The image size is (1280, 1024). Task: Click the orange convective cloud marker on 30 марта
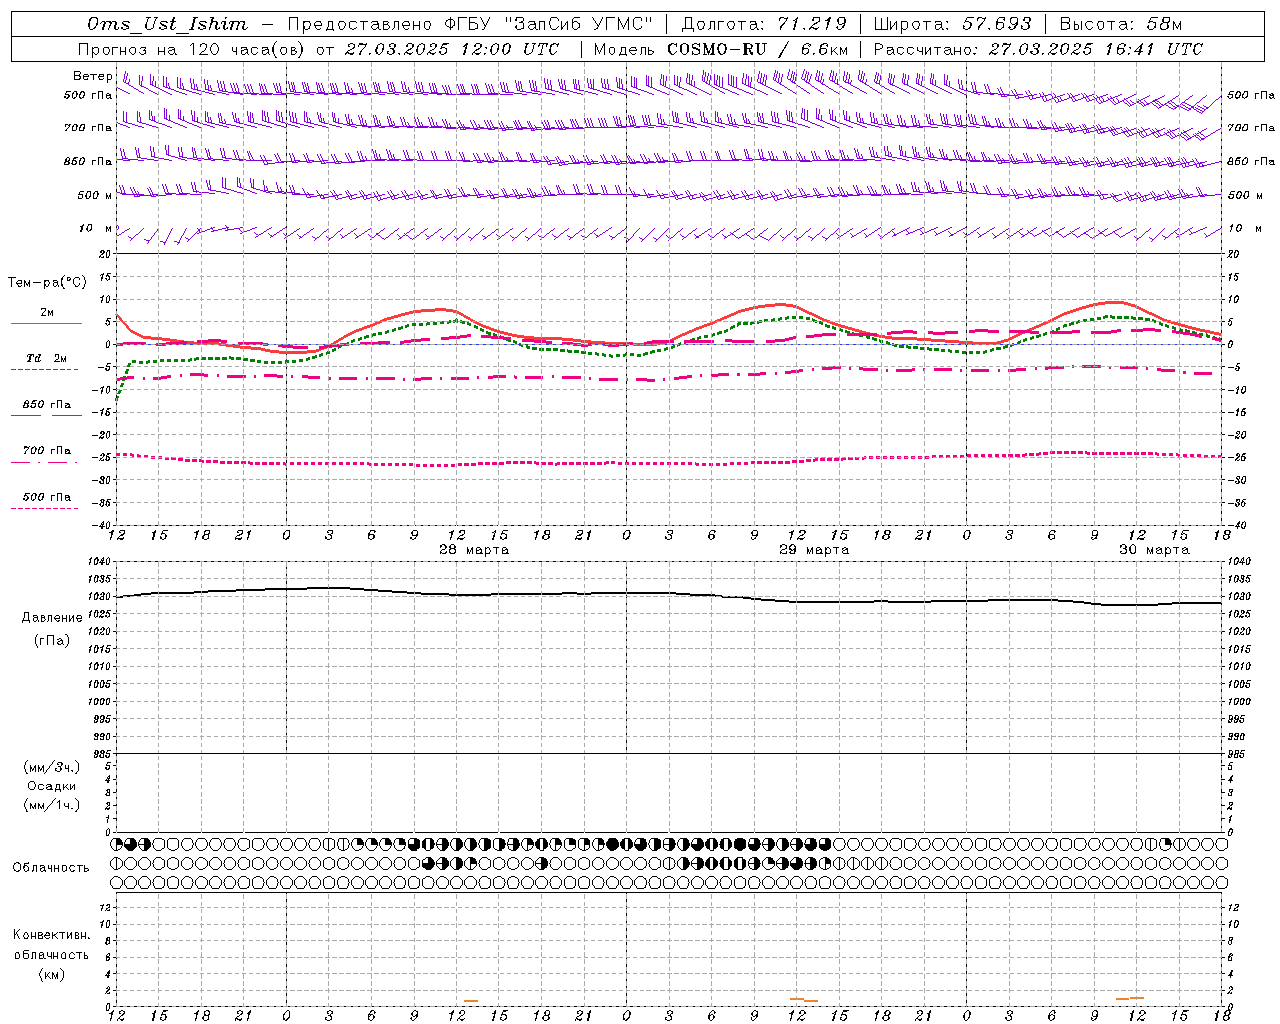[x=1130, y=998]
